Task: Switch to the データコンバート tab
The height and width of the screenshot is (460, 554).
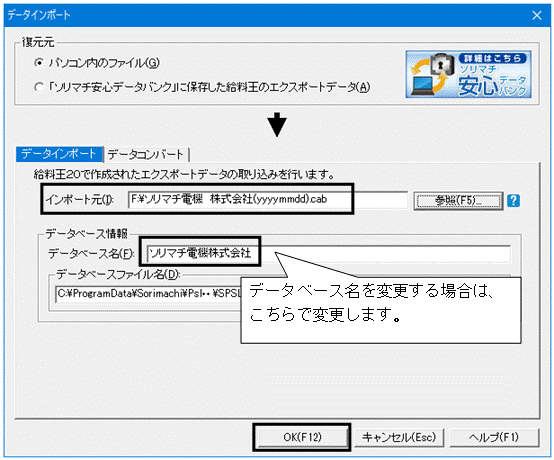Action: (146, 155)
